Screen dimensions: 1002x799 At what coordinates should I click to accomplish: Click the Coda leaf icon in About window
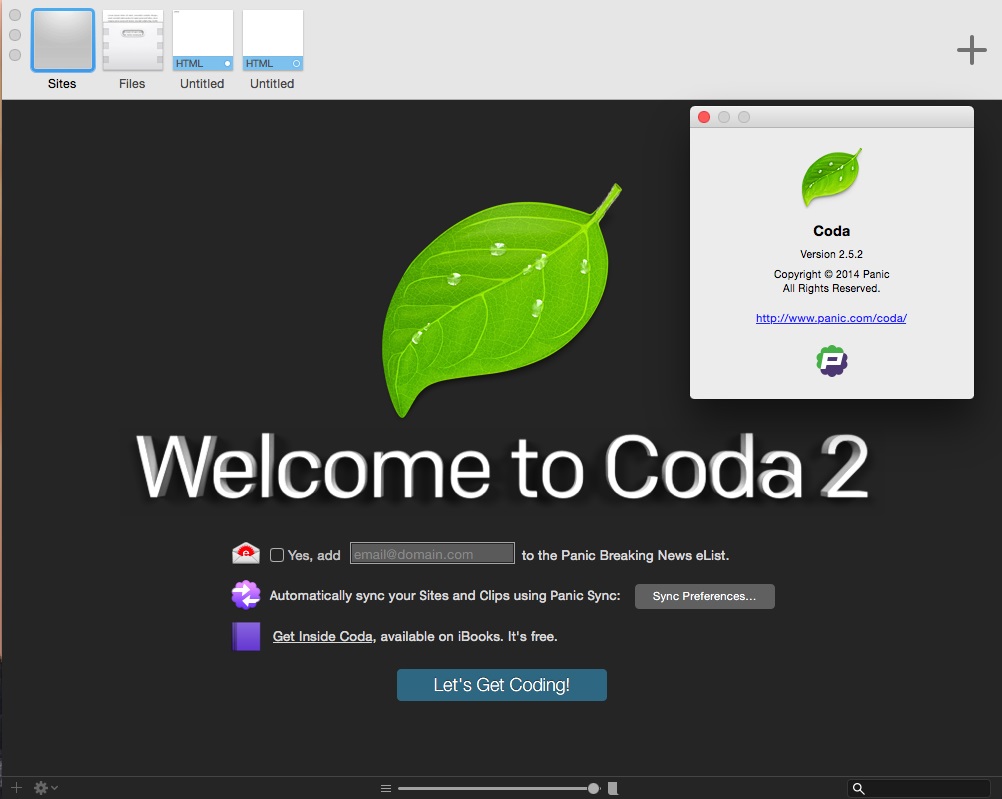(x=831, y=177)
